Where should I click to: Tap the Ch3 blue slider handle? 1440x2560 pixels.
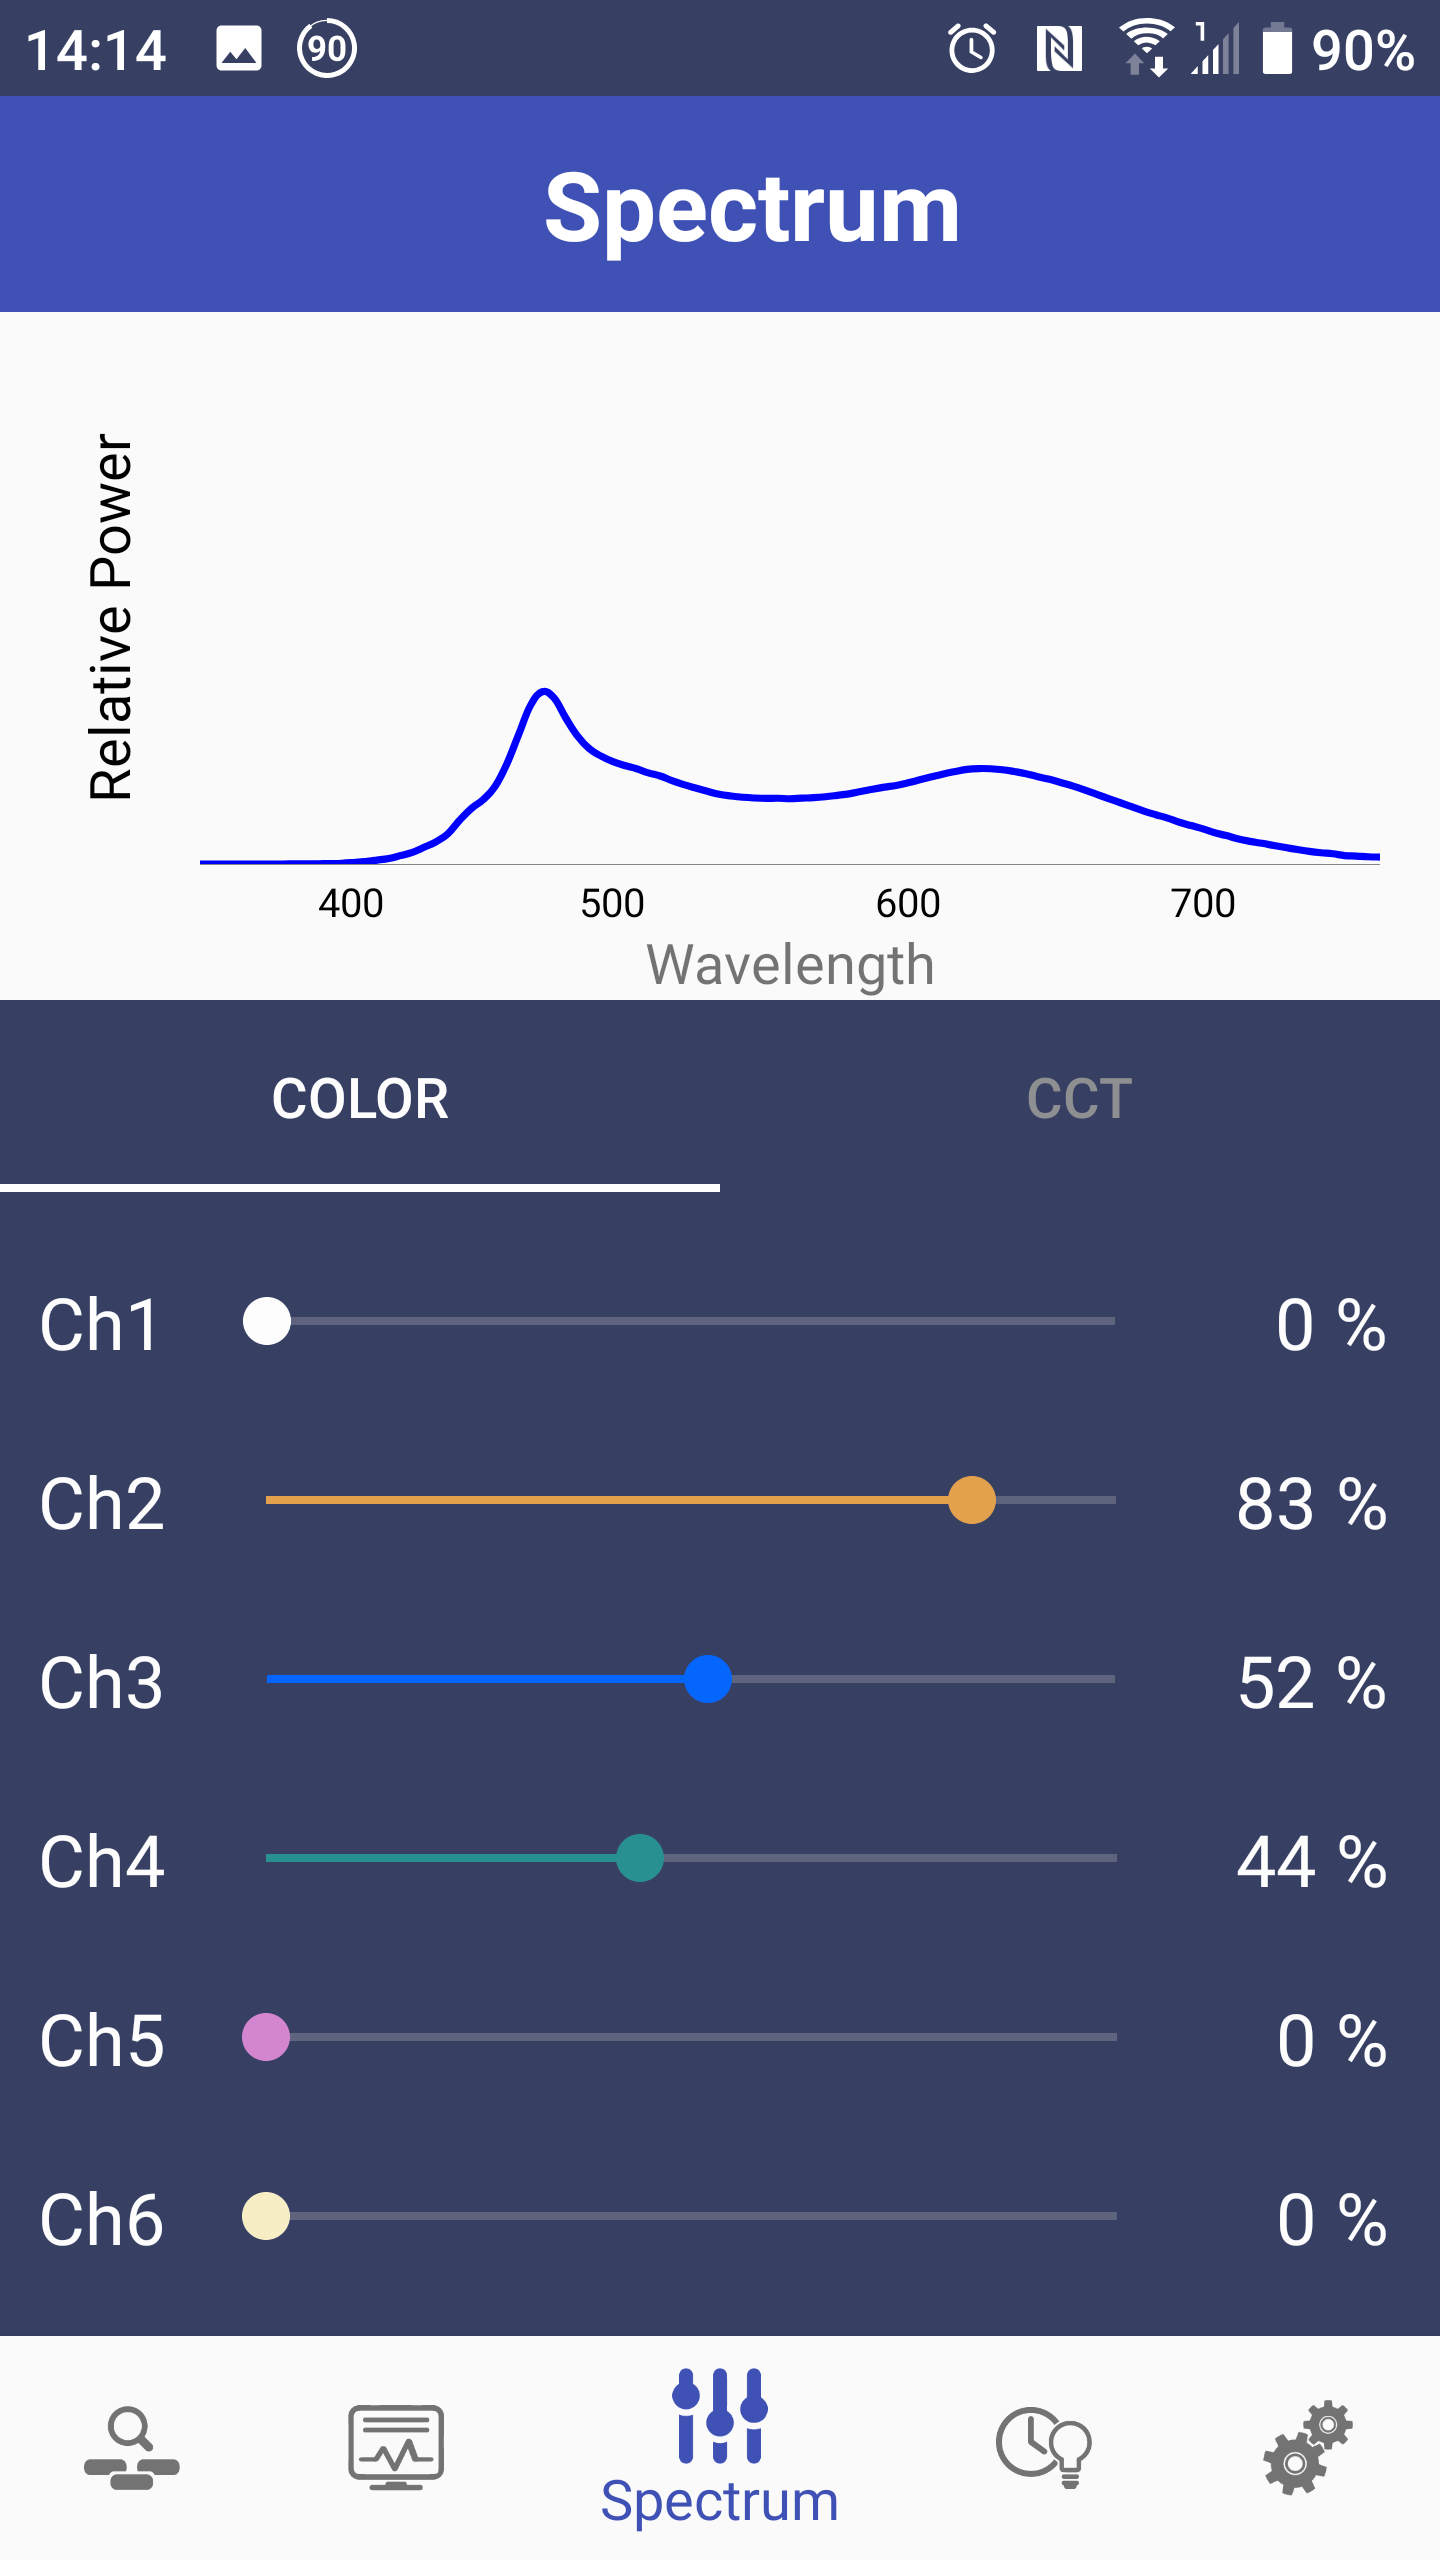click(708, 1679)
